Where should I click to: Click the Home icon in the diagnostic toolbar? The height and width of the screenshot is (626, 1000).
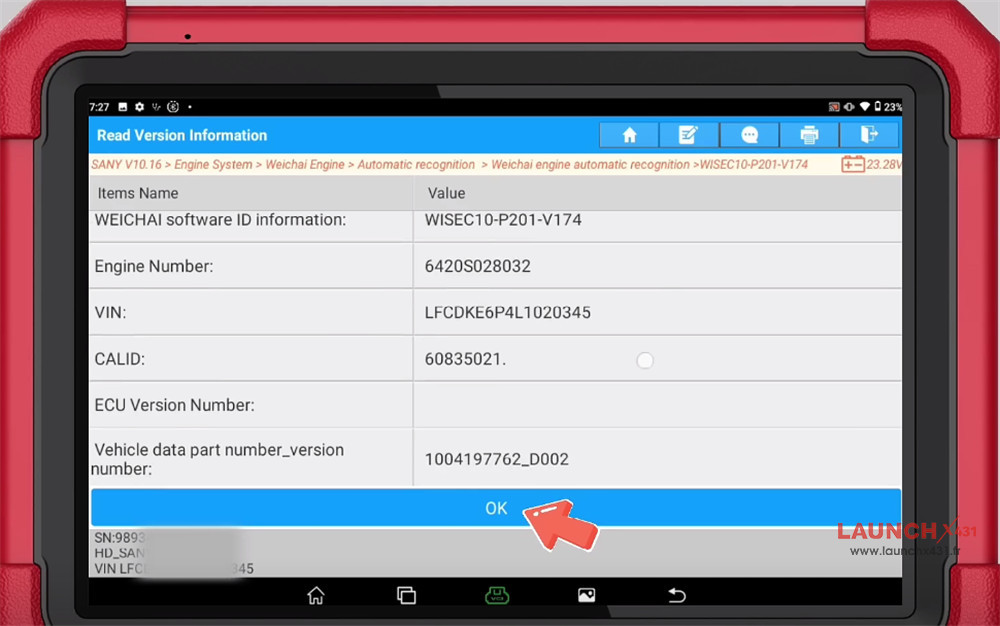click(629, 134)
